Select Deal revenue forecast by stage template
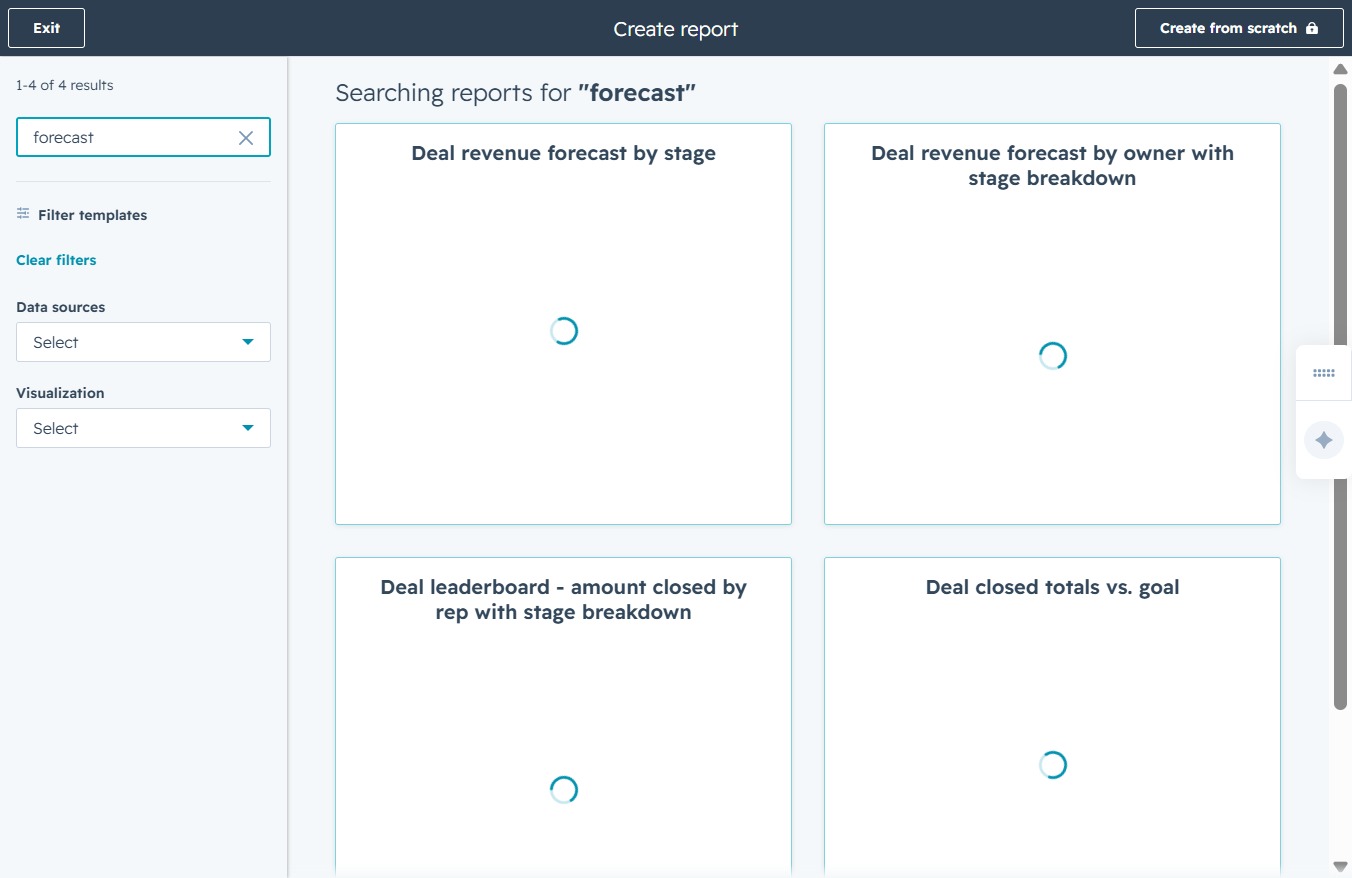This screenshot has height=878, width=1352. pyautogui.click(x=563, y=324)
